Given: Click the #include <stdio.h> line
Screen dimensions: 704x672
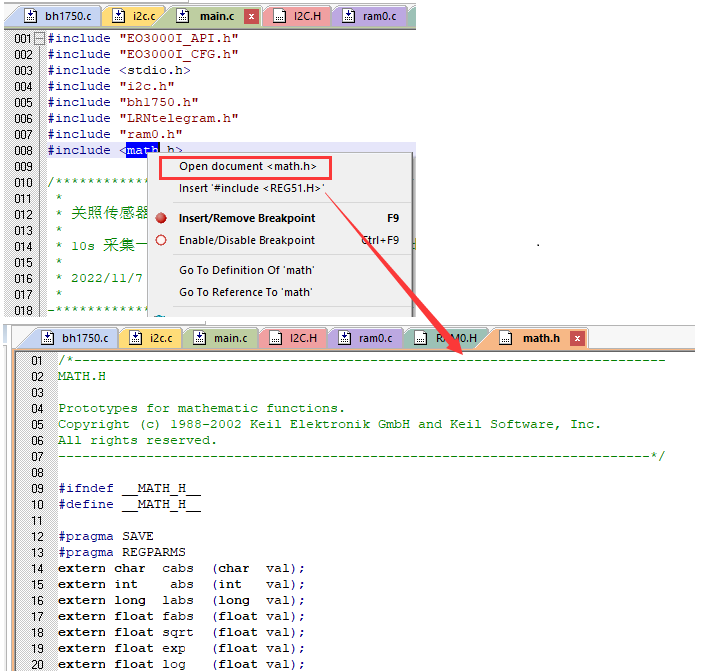Looking at the screenshot, I should pos(119,70).
